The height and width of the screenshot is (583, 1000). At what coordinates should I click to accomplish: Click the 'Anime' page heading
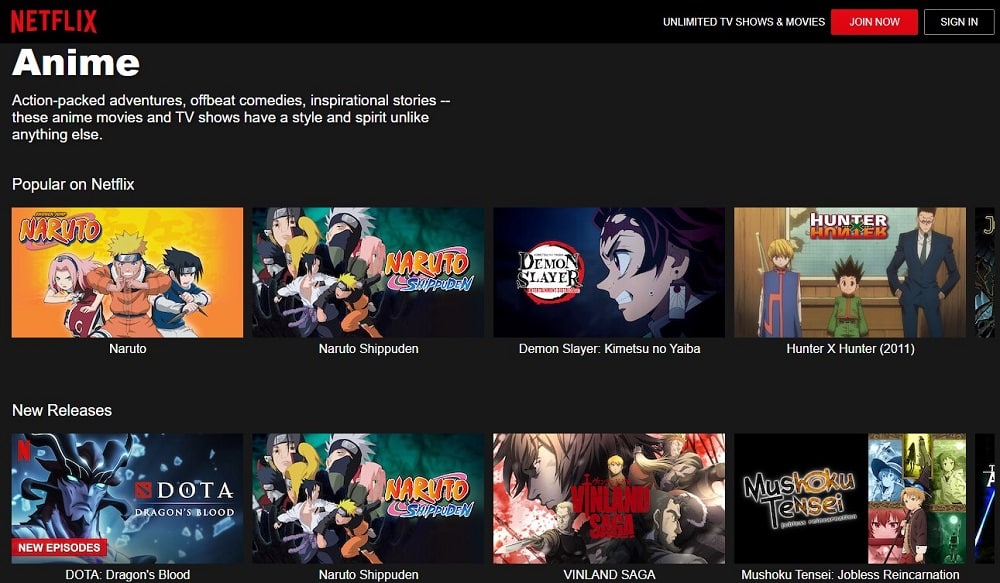click(76, 63)
